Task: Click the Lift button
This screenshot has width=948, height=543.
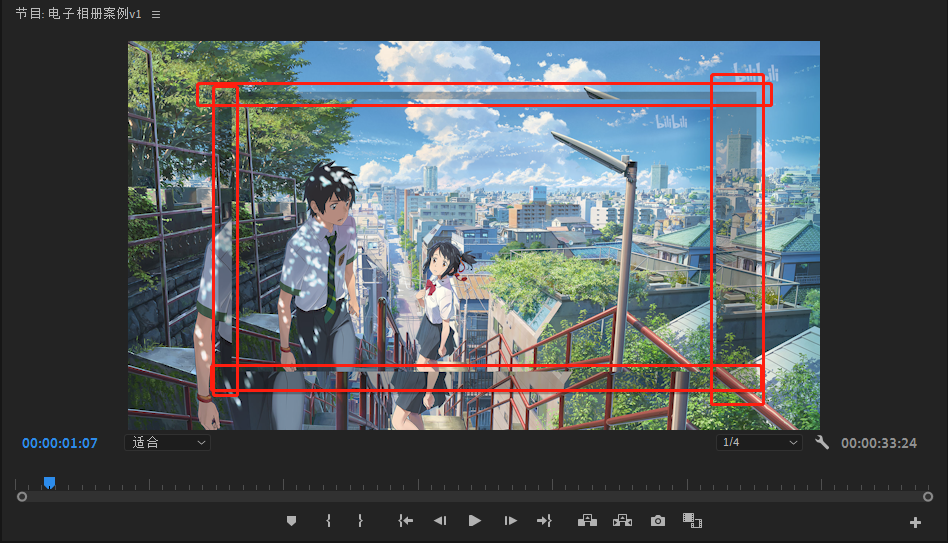Action: (x=587, y=521)
